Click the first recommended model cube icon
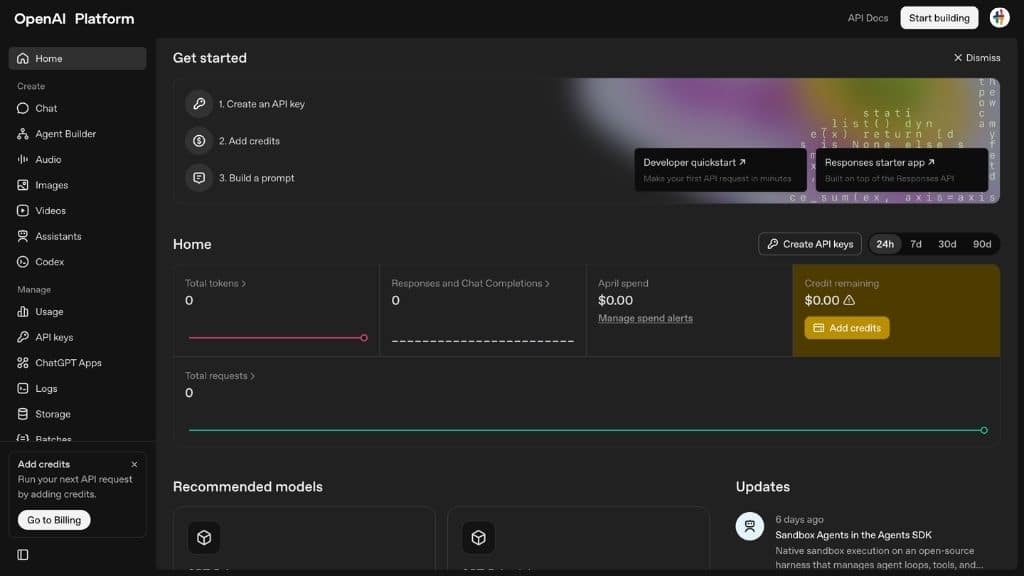Image resolution: width=1024 pixels, height=580 pixels. tap(204, 538)
